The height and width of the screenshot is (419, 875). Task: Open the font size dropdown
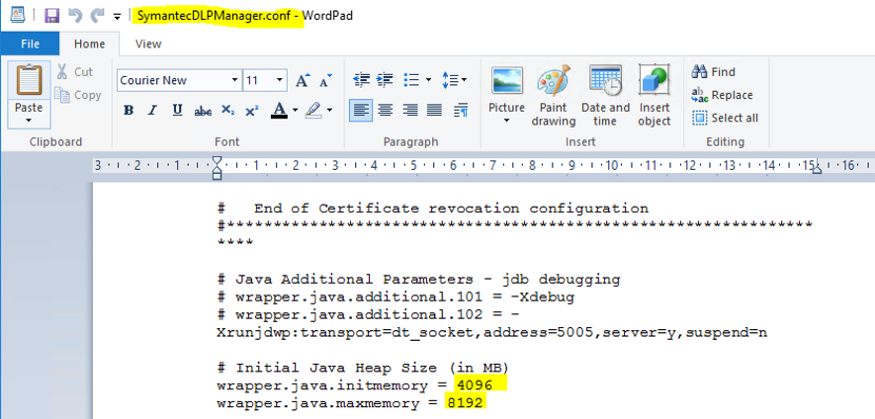click(280, 80)
